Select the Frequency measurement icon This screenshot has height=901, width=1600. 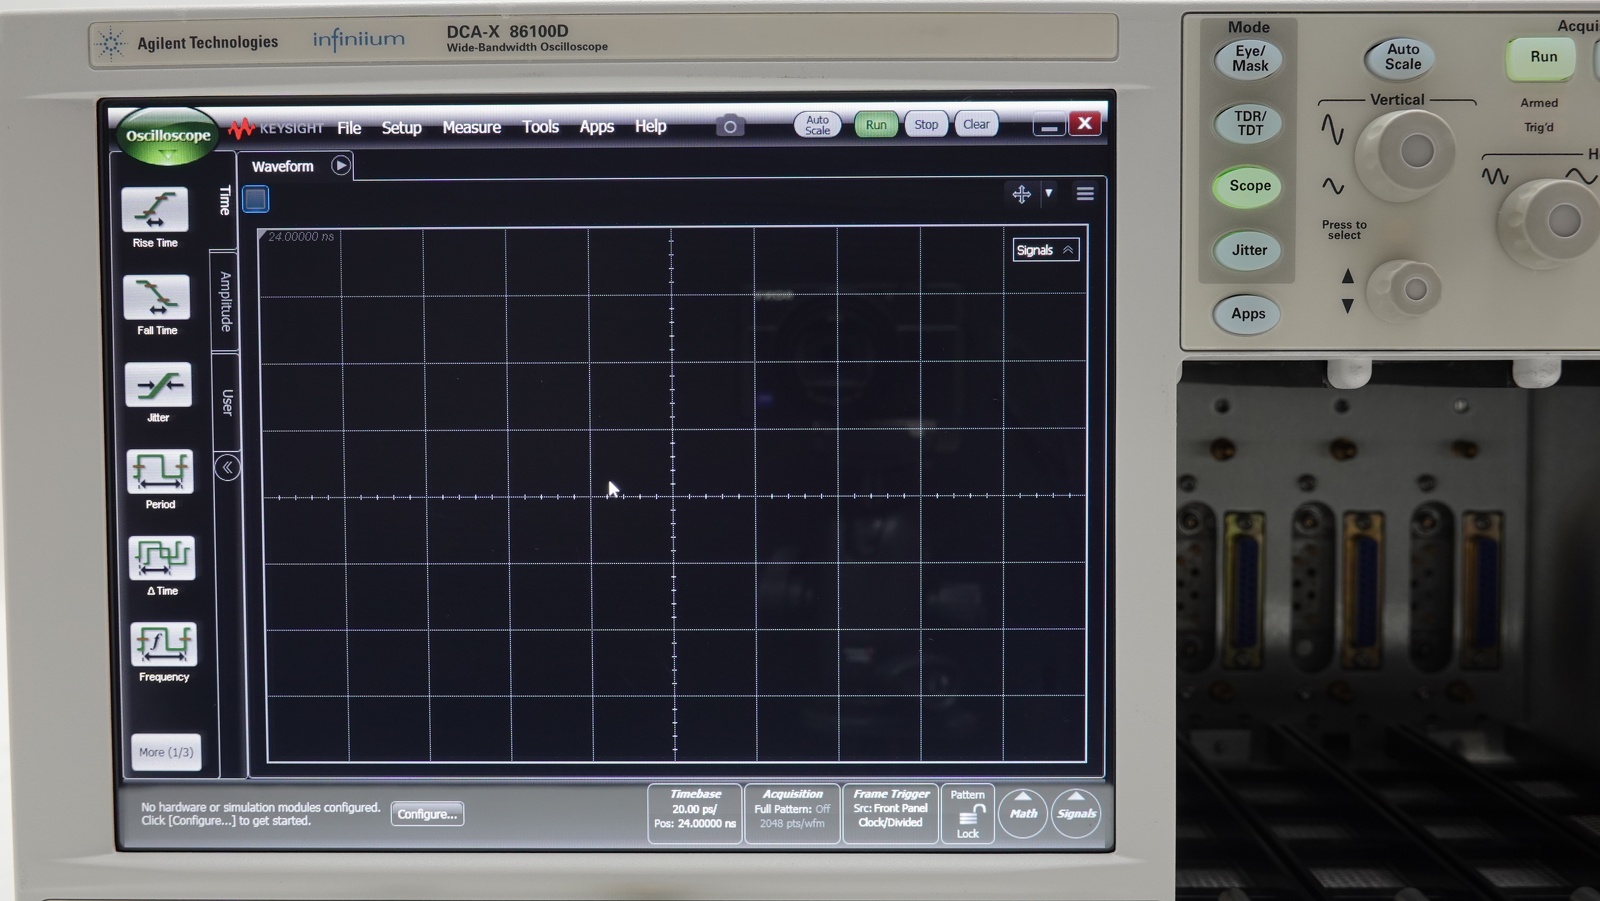(x=163, y=645)
